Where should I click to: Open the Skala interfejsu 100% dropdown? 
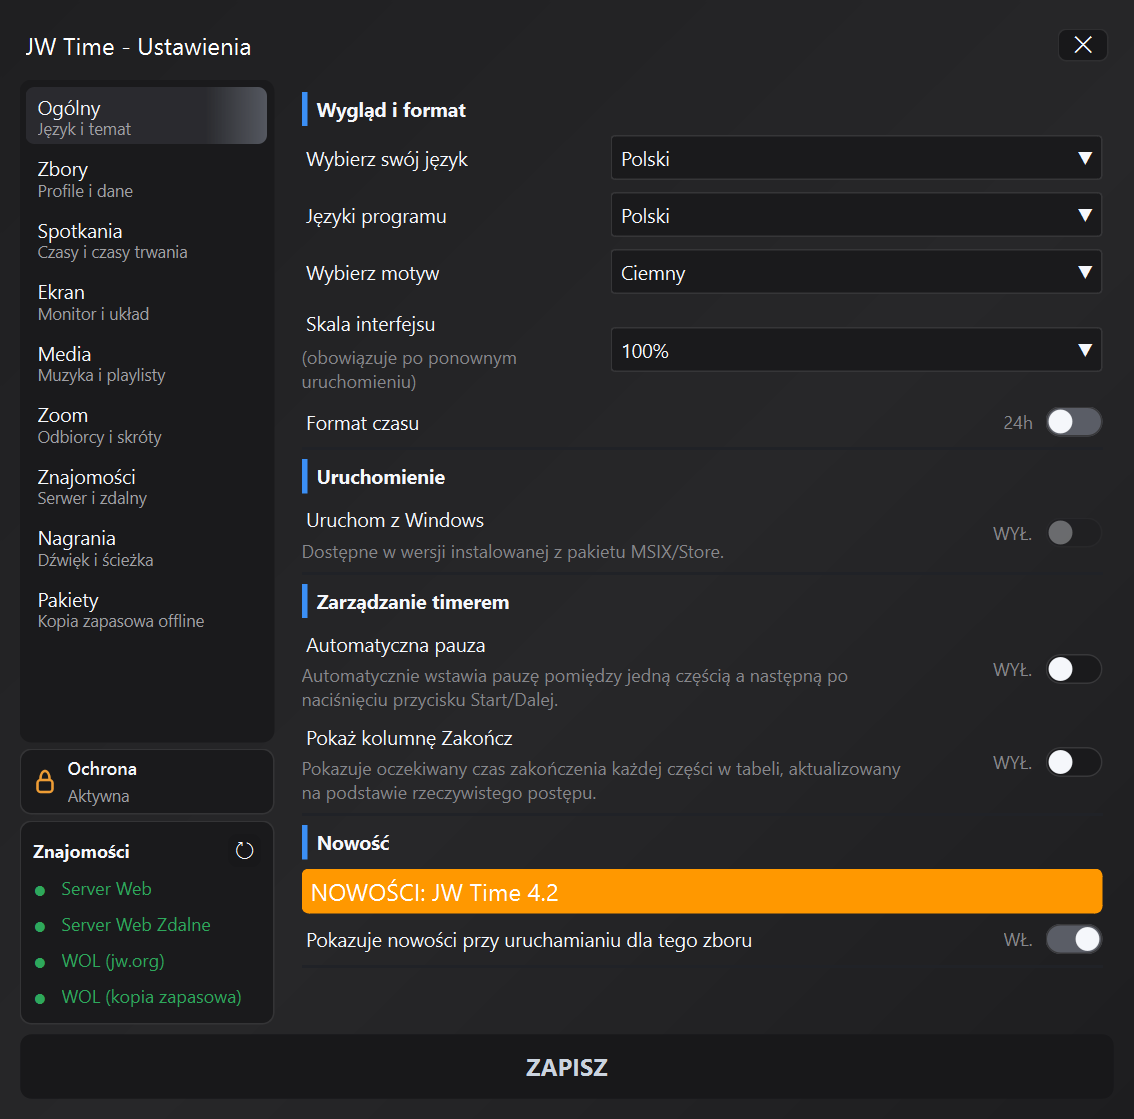[x=856, y=350]
